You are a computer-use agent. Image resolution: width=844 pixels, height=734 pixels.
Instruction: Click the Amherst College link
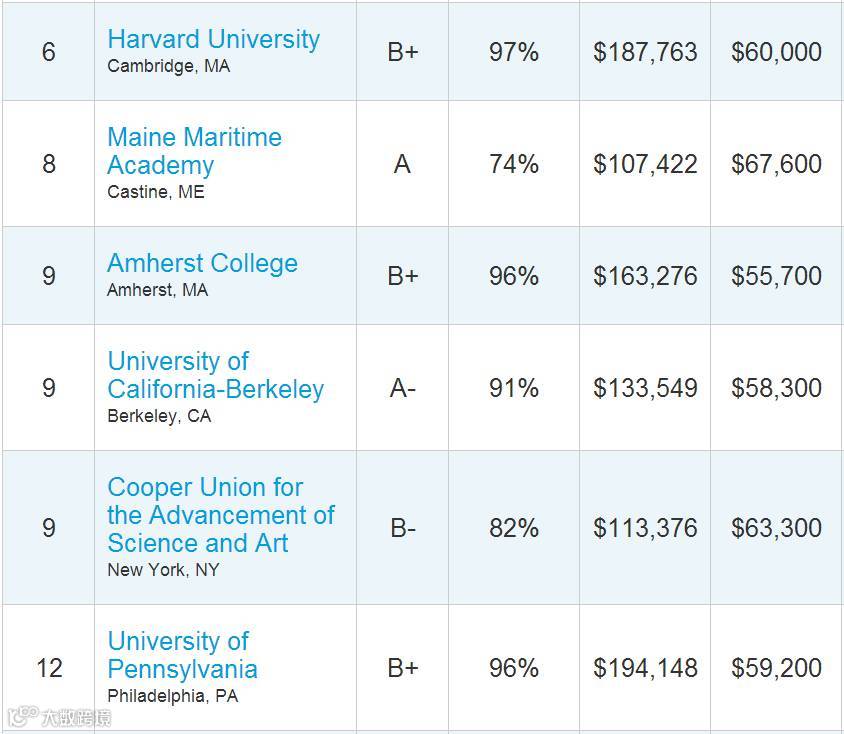(x=202, y=263)
